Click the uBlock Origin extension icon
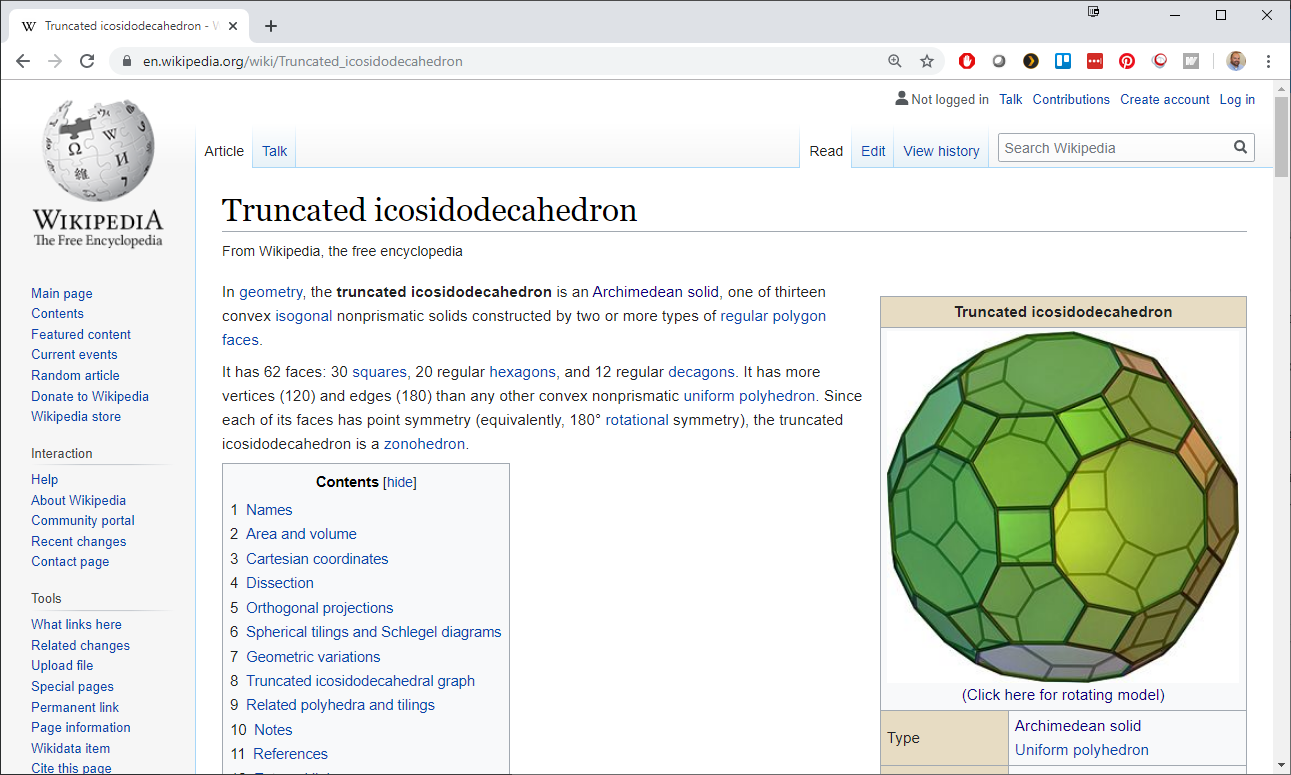 [966, 61]
